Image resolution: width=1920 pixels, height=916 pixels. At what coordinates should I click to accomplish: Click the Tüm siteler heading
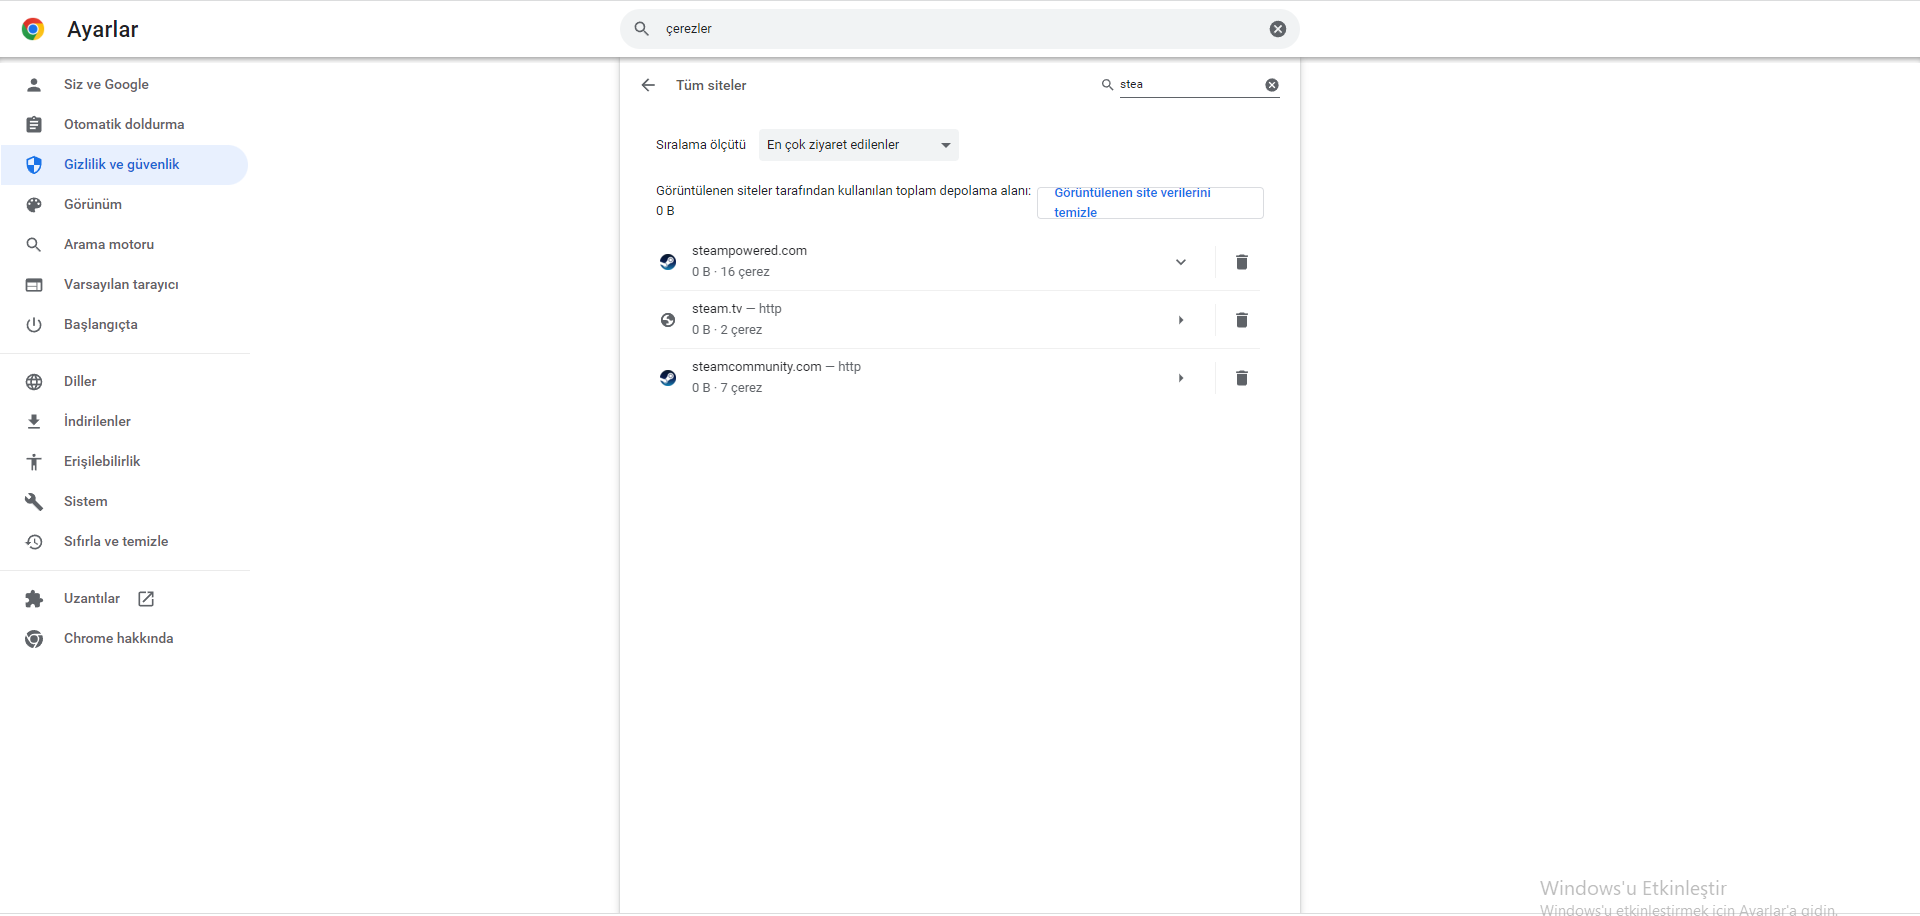711,85
